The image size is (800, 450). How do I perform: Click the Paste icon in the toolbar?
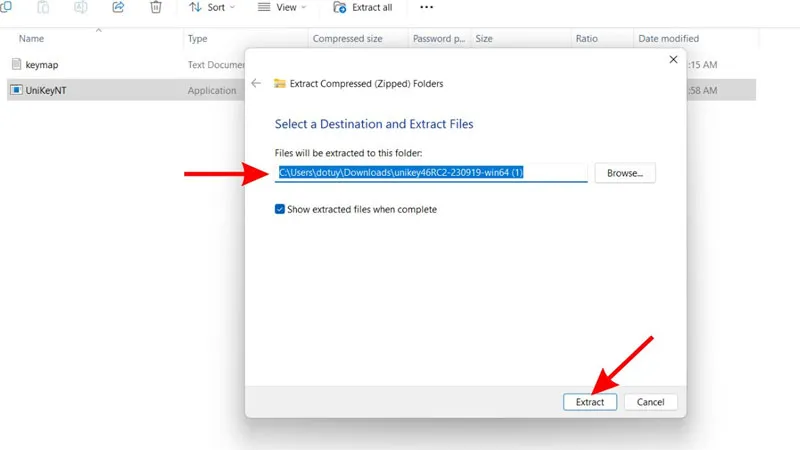point(43,7)
